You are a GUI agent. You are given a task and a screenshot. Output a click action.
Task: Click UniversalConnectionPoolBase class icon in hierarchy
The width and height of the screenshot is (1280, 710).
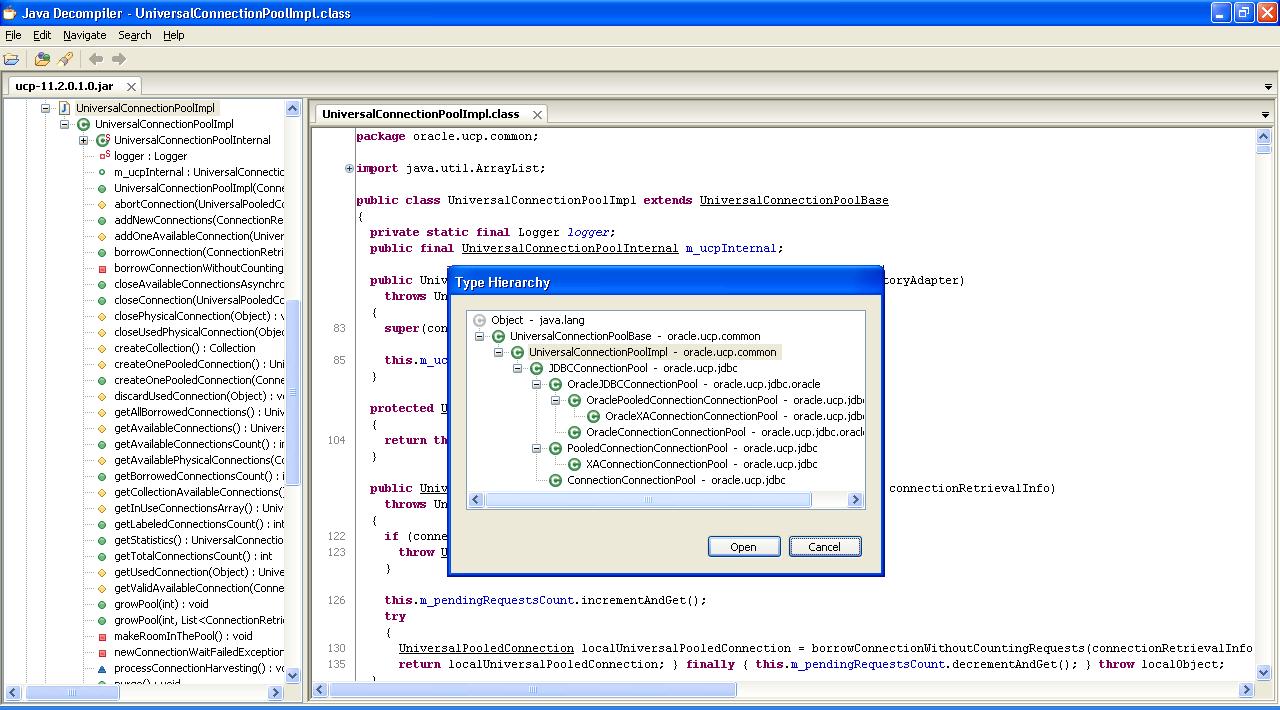(x=498, y=336)
